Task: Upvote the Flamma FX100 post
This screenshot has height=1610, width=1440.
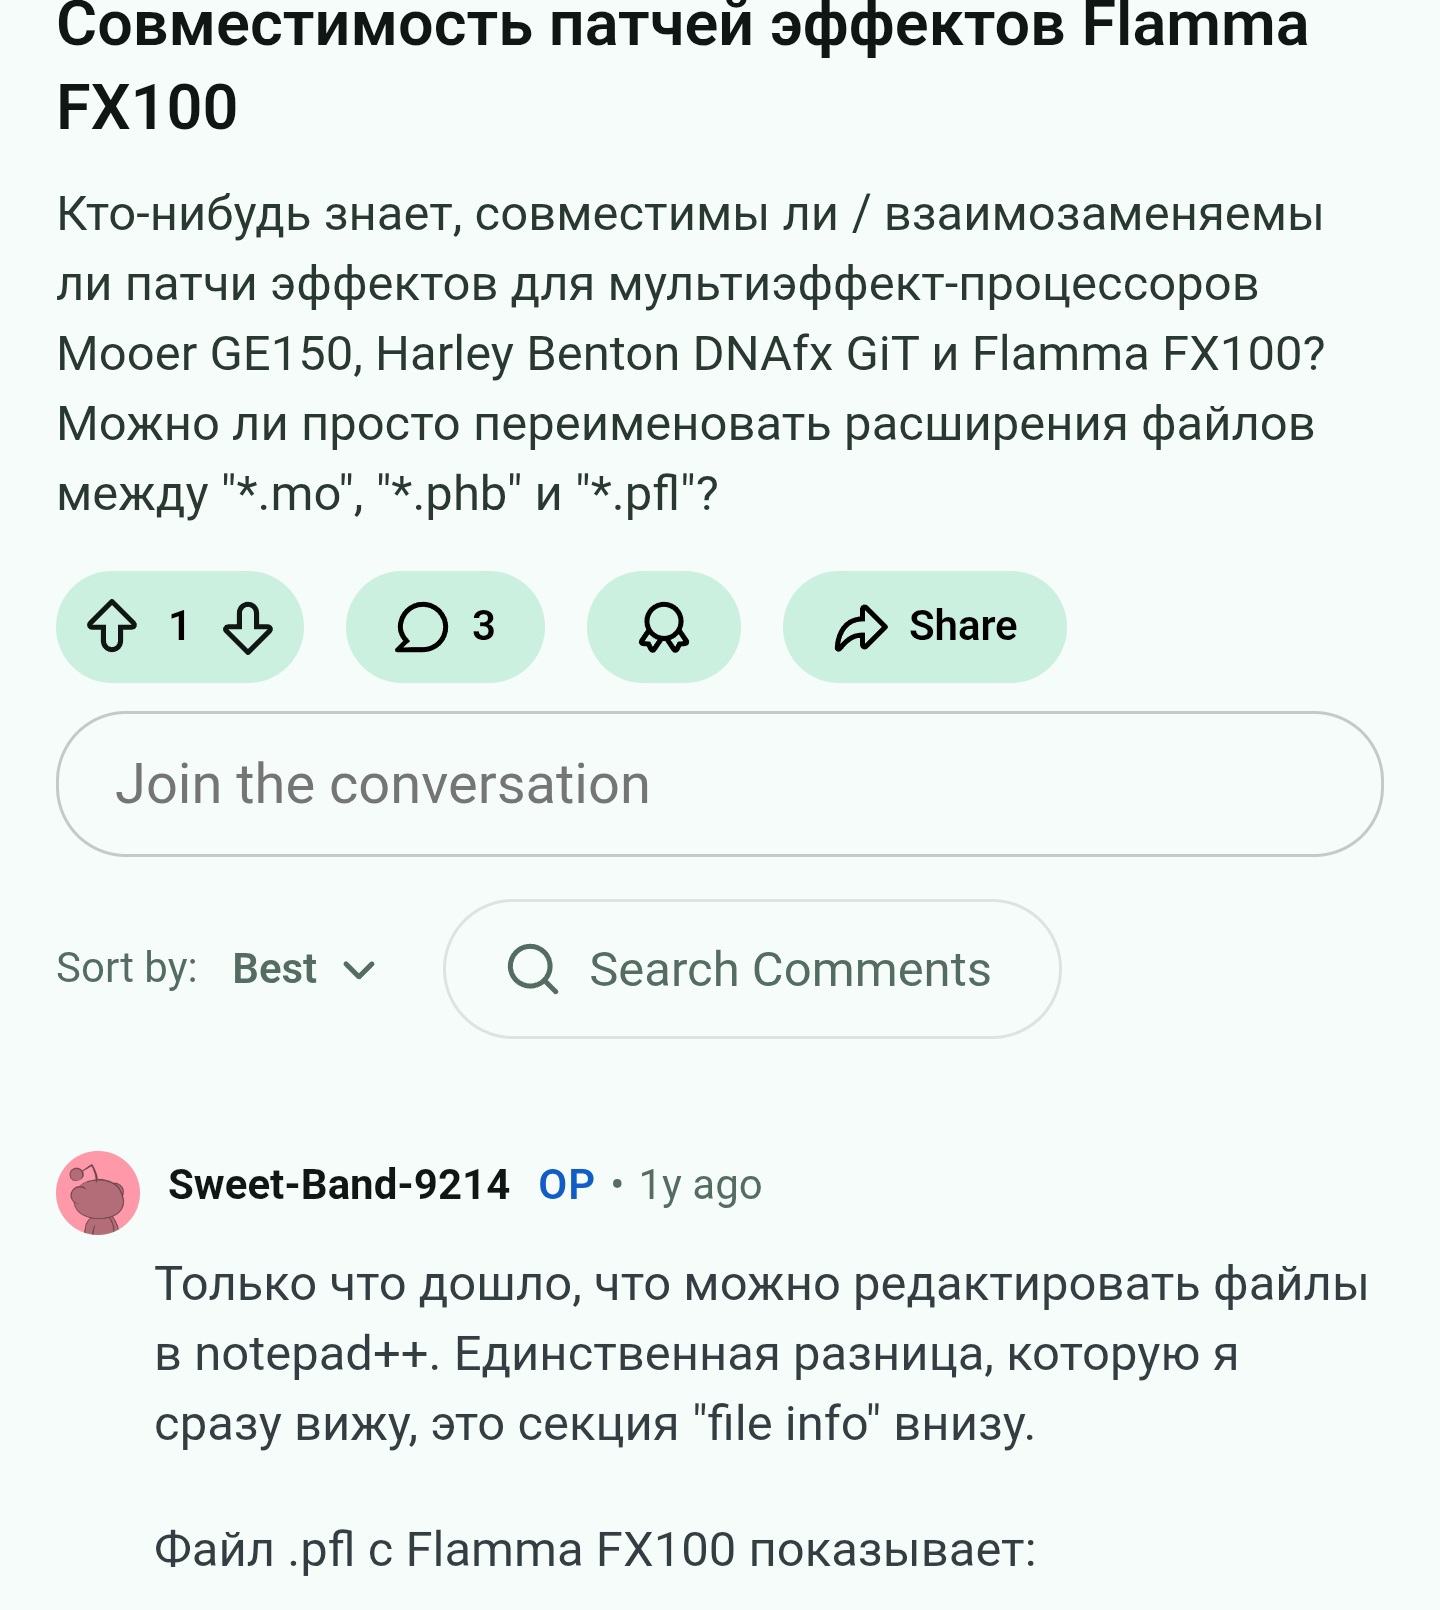Action: click(112, 627)
